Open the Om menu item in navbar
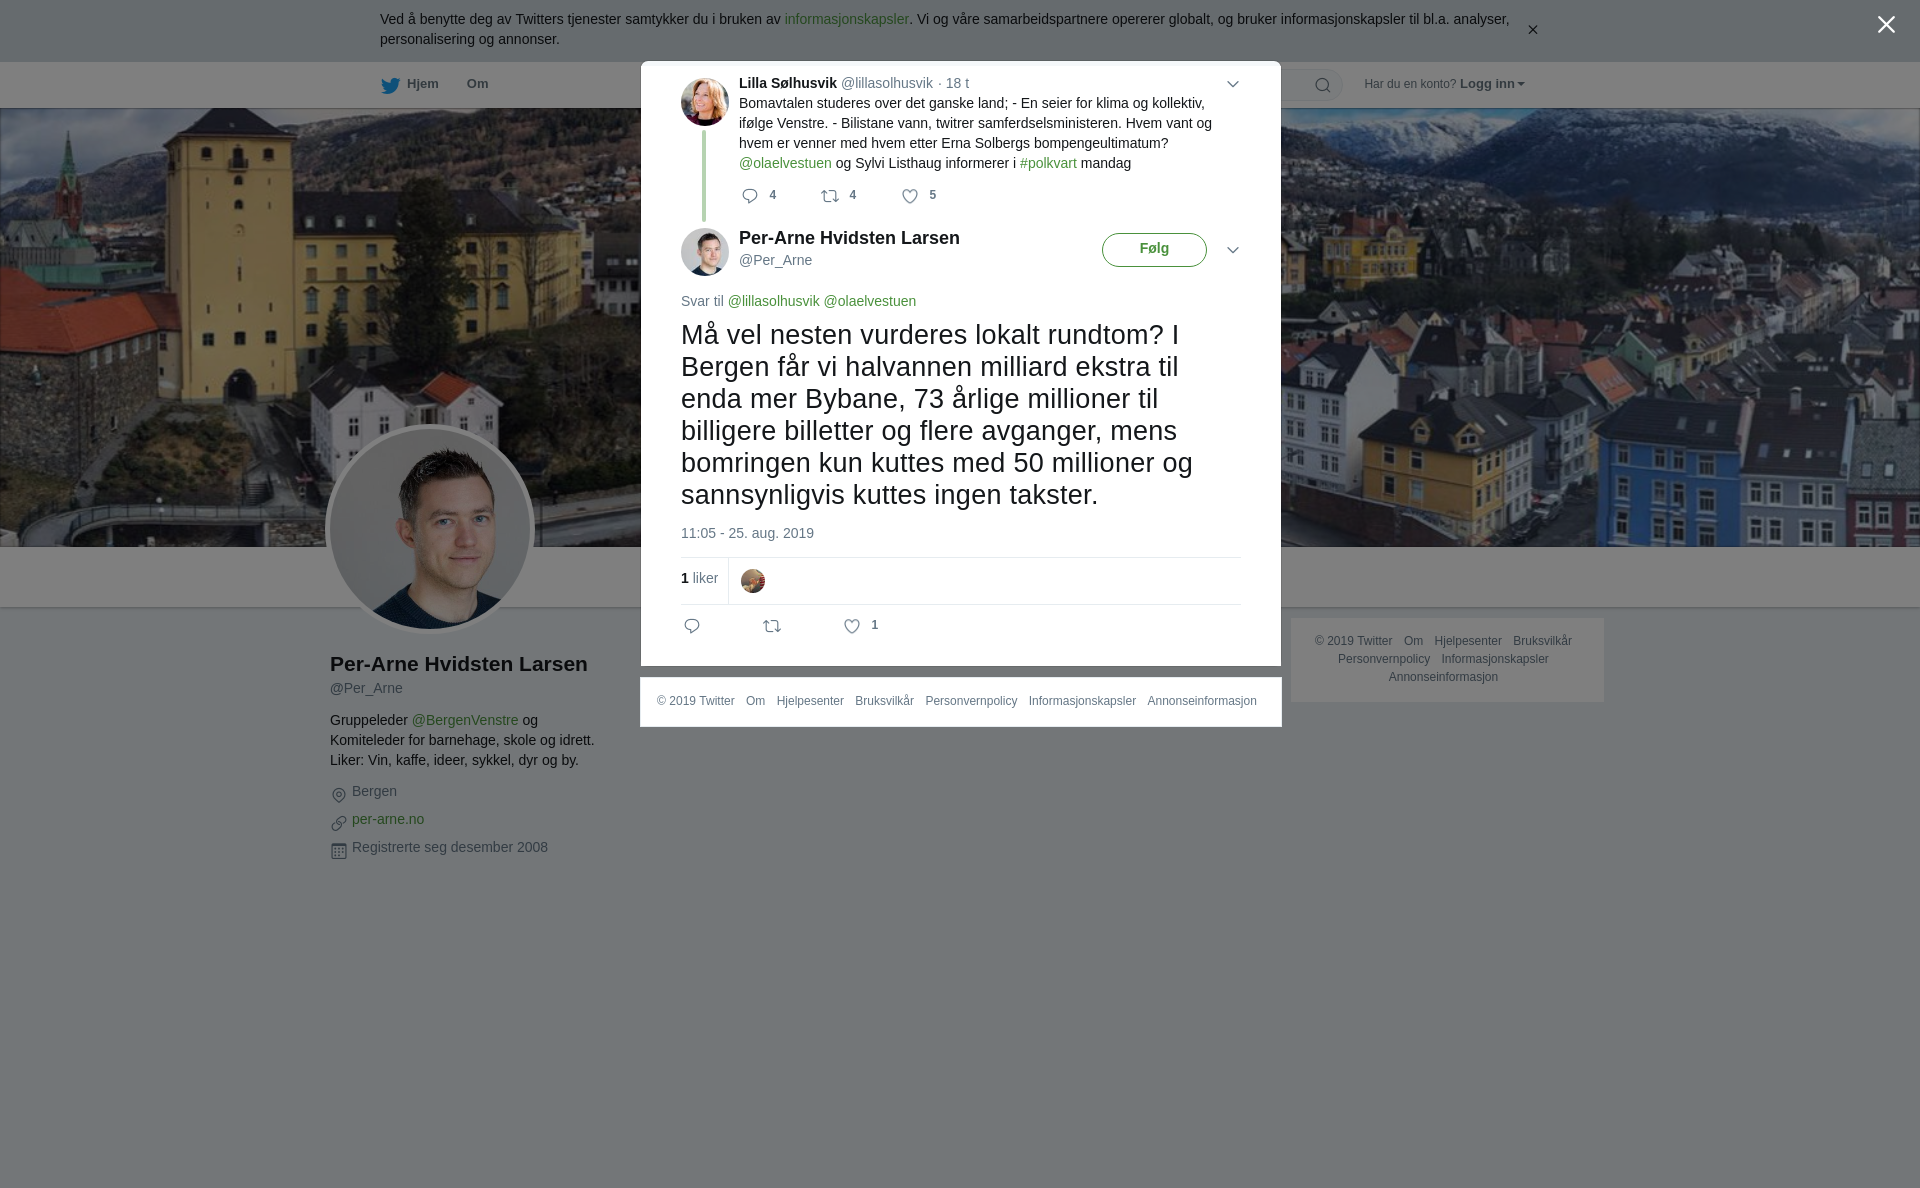Screen dimensions: 1920x1188 tap(477, 84)
